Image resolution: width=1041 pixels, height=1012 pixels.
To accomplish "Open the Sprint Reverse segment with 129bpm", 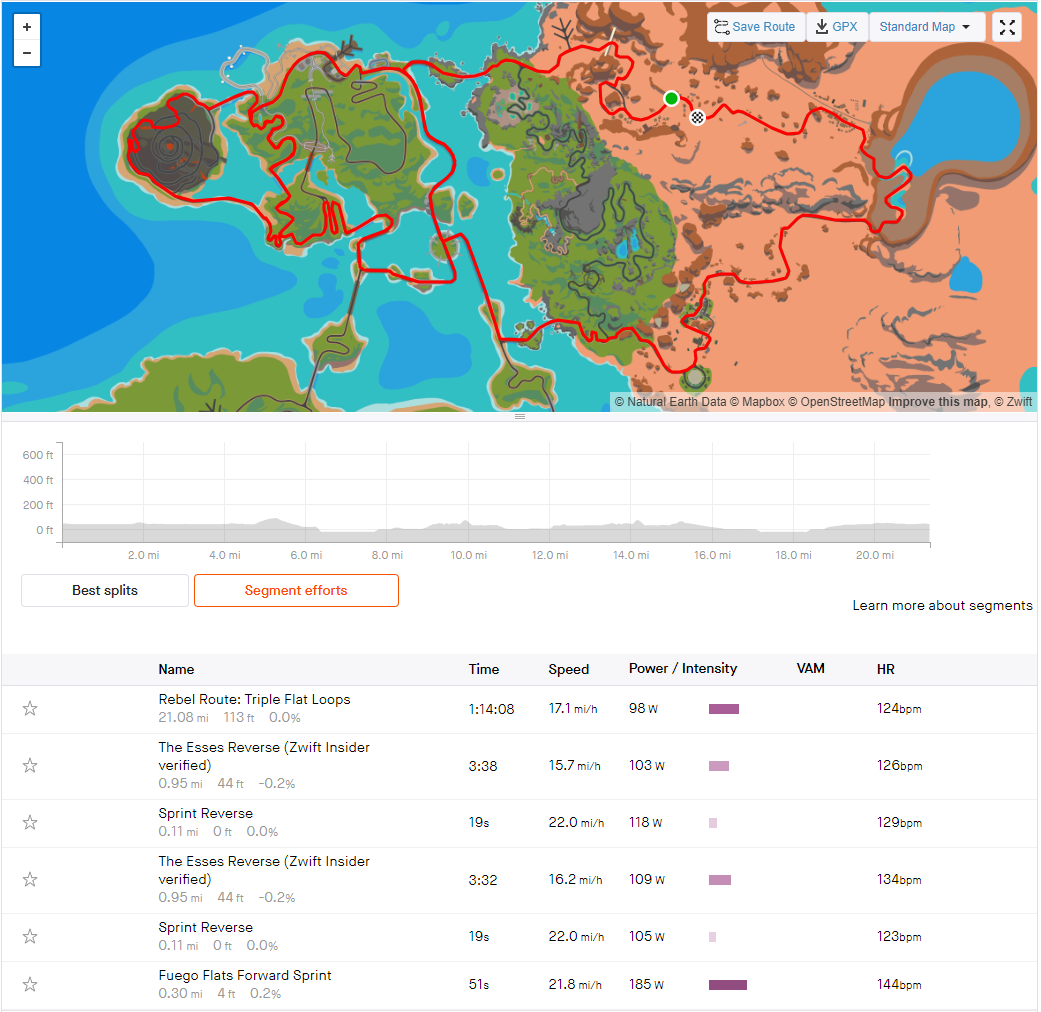I will tap(206, 813).
